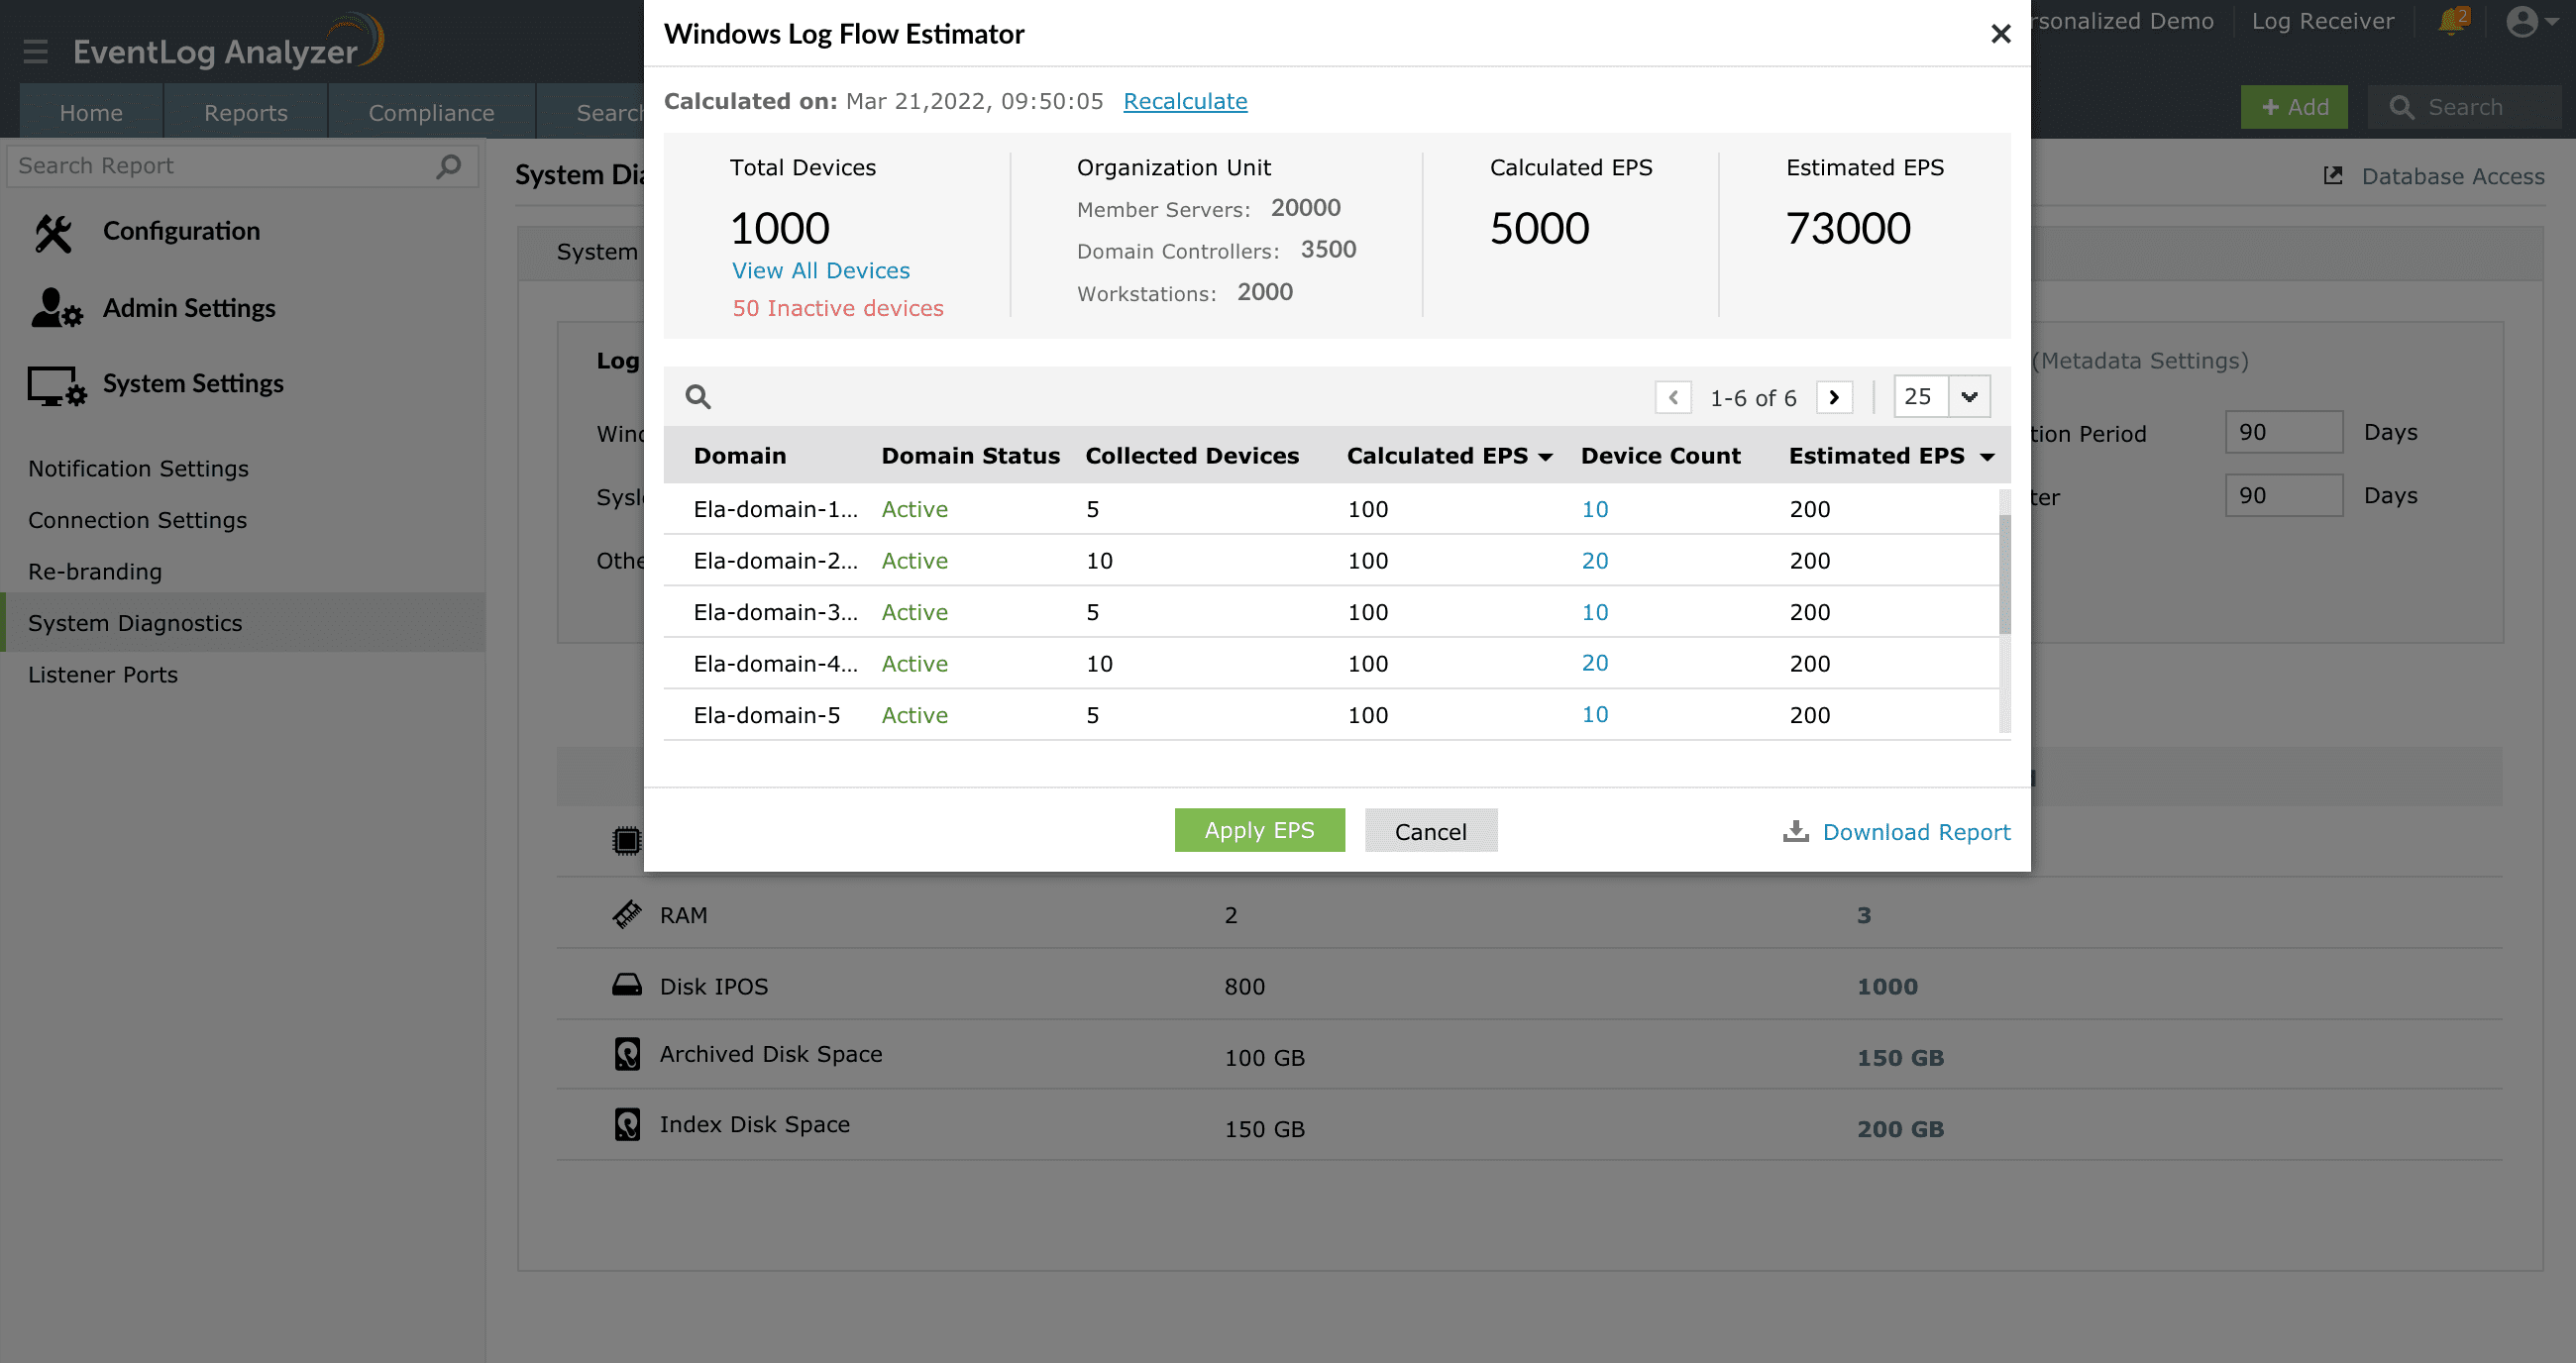Sort by Calculated EPS column arrow

point(1546,457)
